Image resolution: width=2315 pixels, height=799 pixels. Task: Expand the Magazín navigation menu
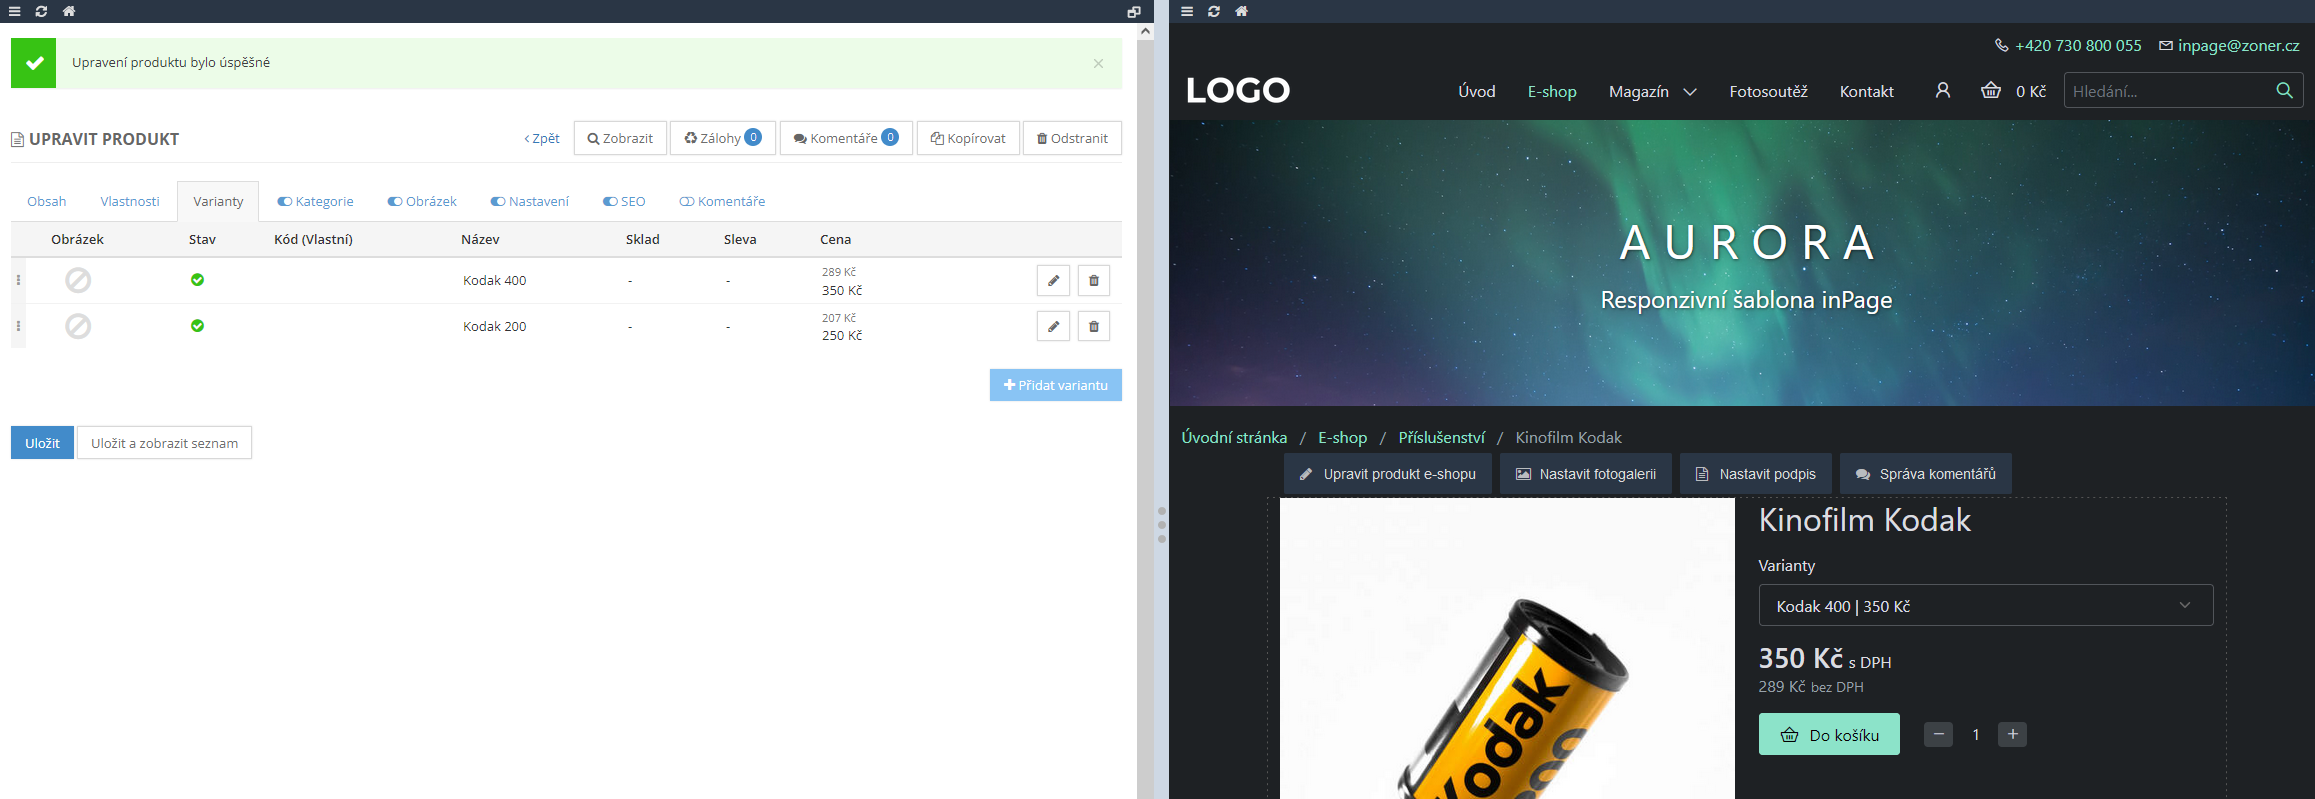tap(1652, 91)
